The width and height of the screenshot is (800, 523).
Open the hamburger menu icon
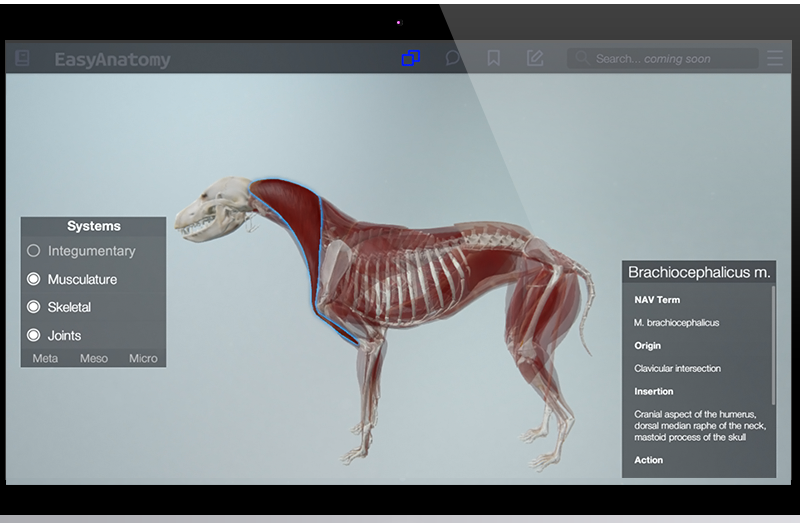pyautogui.click(x=774, y=58)
